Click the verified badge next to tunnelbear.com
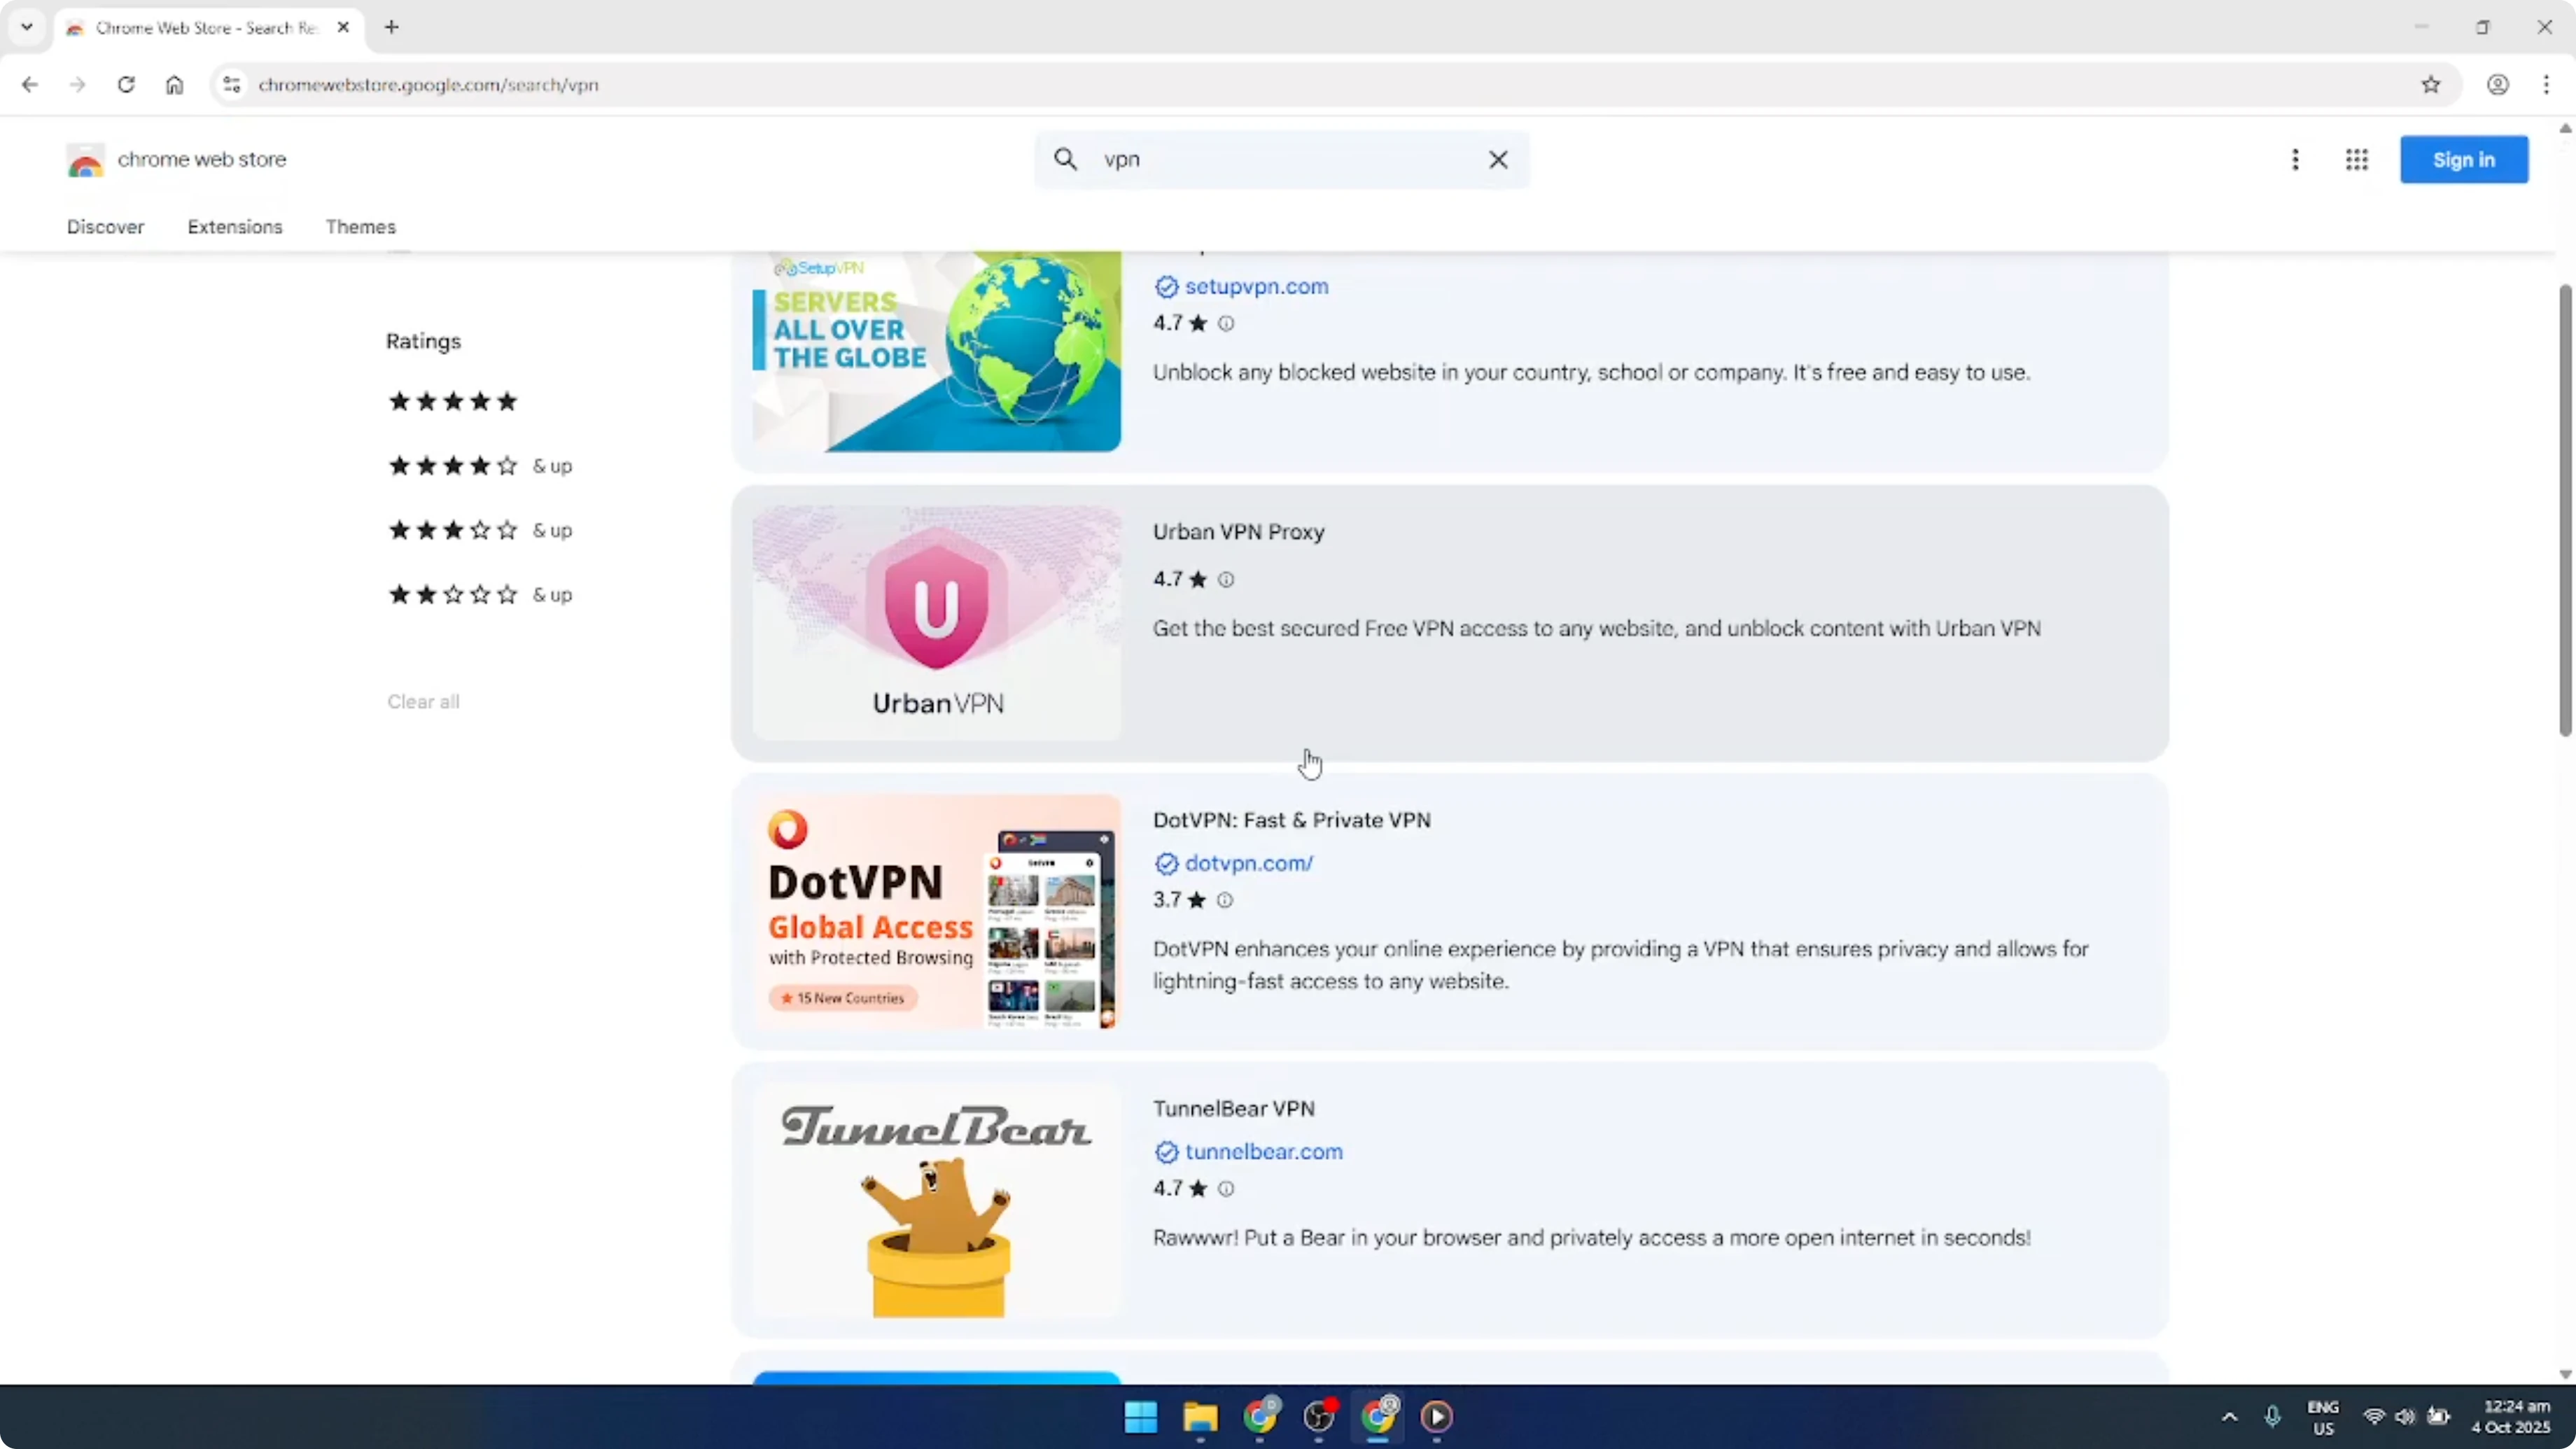This screenshot has width=2576, height=1449. pyautogui.click(x=1166, y=1152)
